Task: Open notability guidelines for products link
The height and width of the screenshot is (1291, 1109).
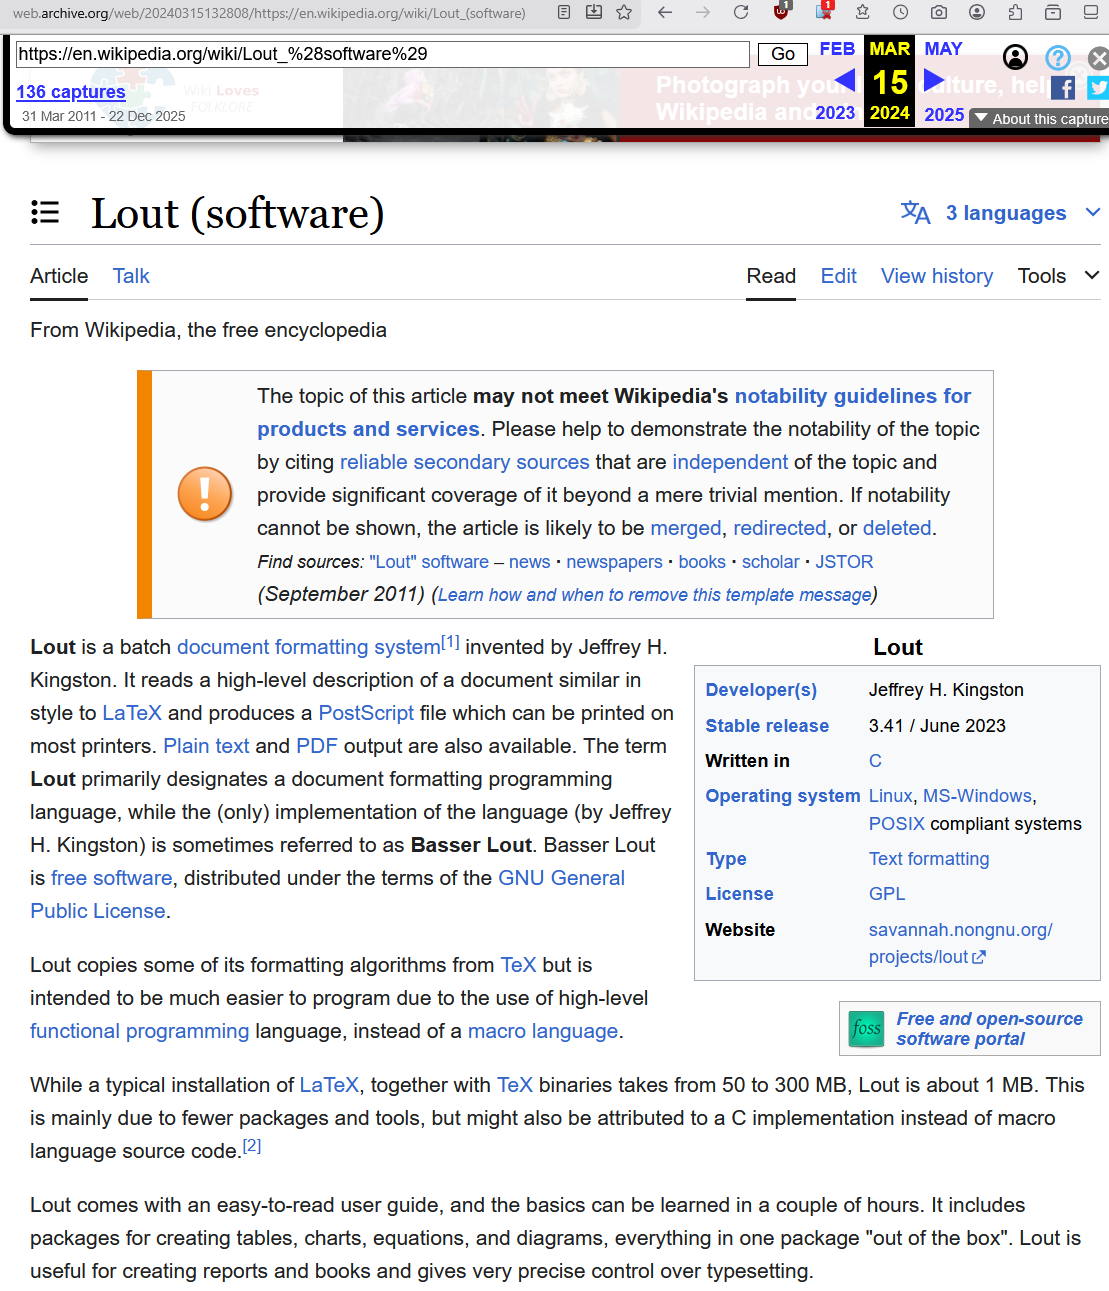Action: pos(614,412)
